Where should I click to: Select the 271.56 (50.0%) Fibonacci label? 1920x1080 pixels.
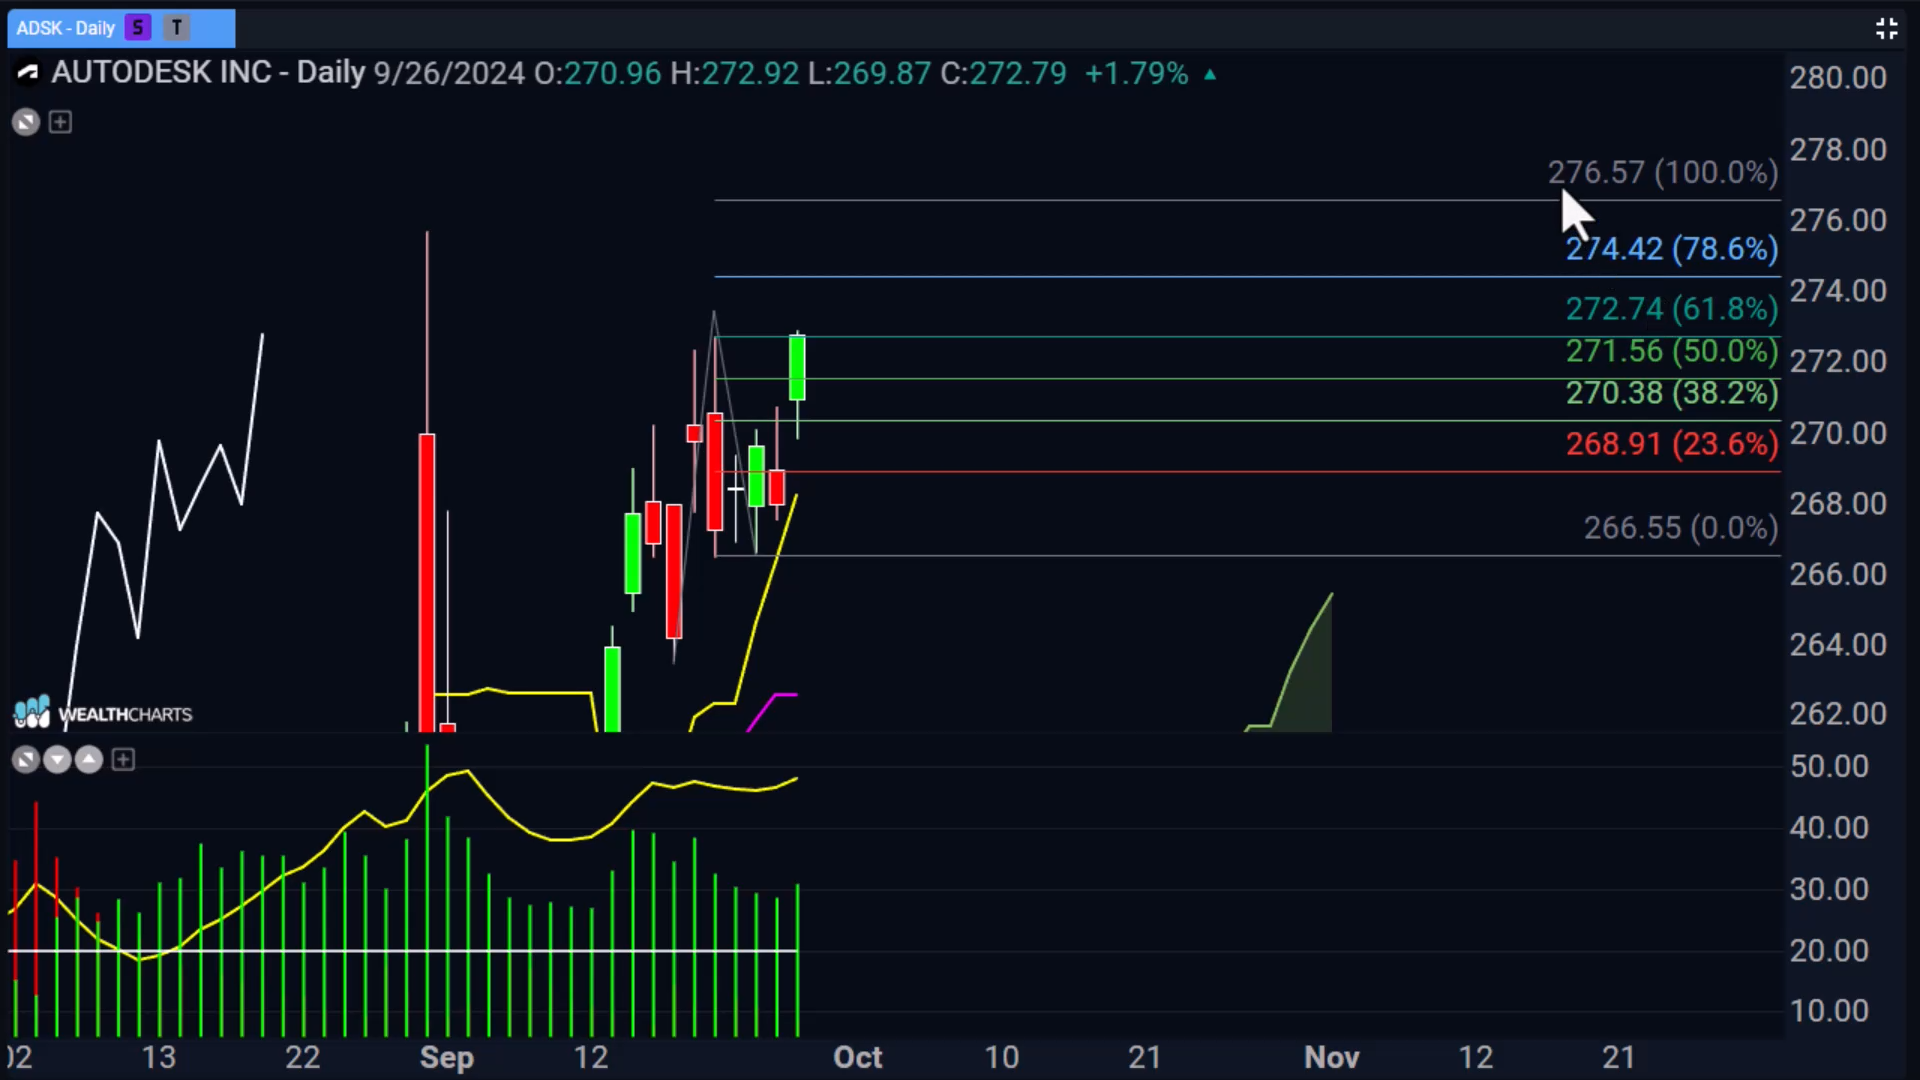(x=1671, y=351)
